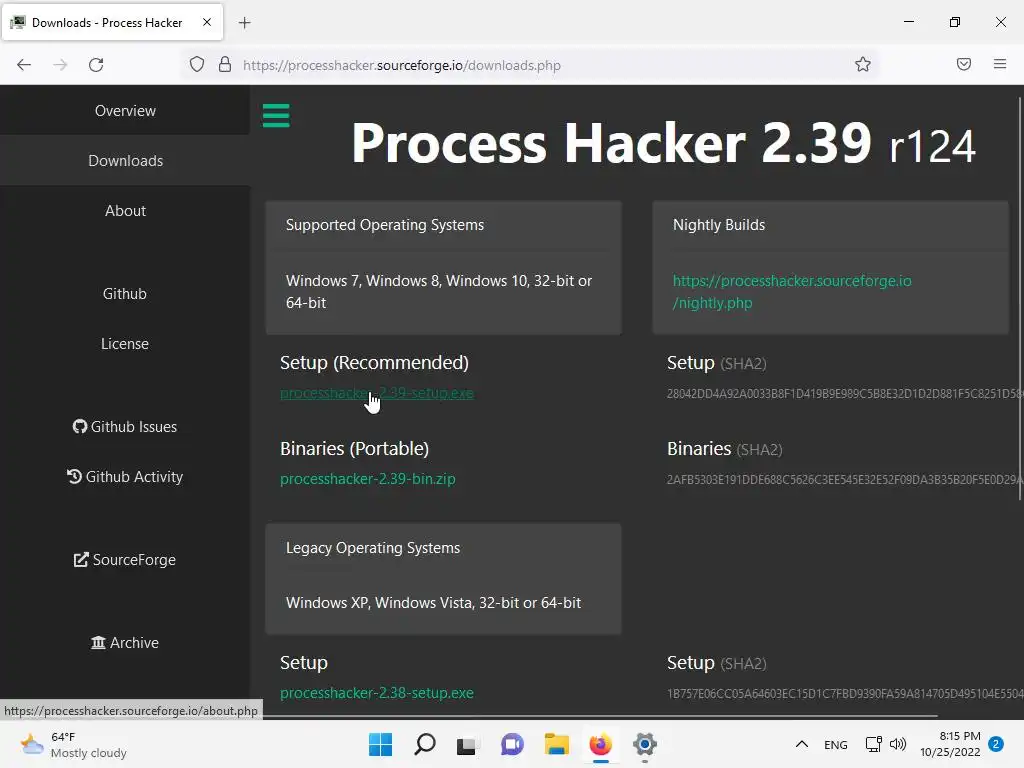Click the external link icon beside SourceForge
1024x768 pixels.
click(x=81, y=560)
